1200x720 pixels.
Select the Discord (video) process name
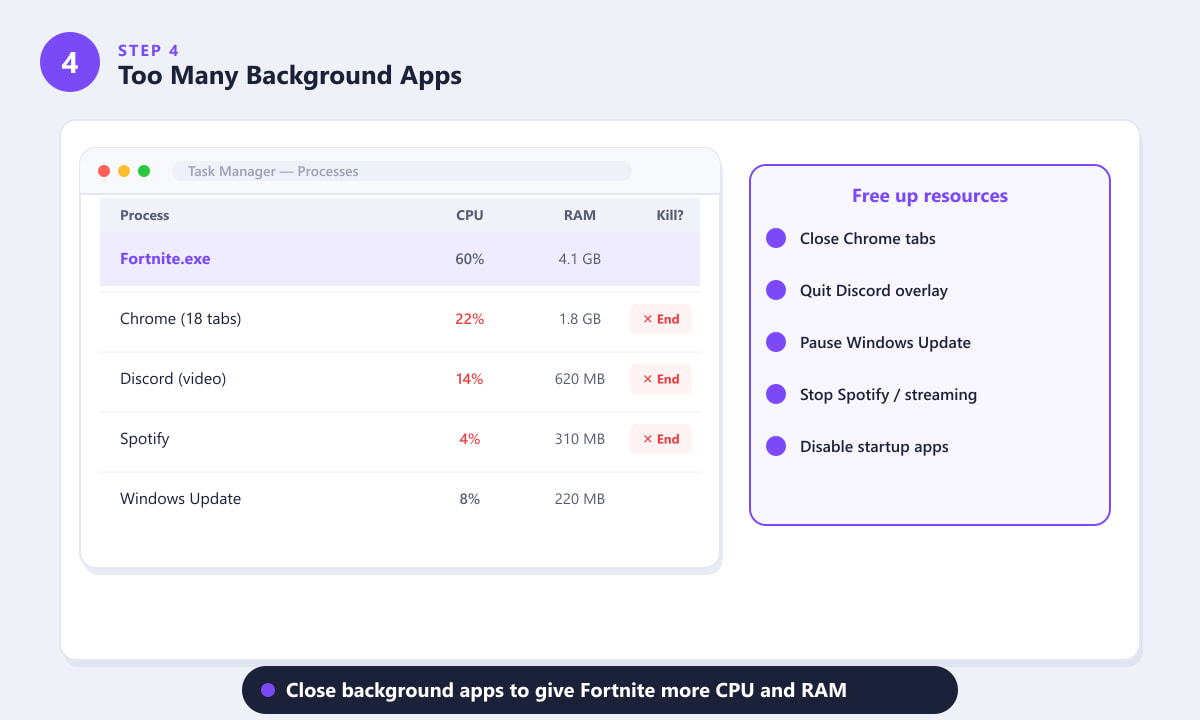(173, 379)
